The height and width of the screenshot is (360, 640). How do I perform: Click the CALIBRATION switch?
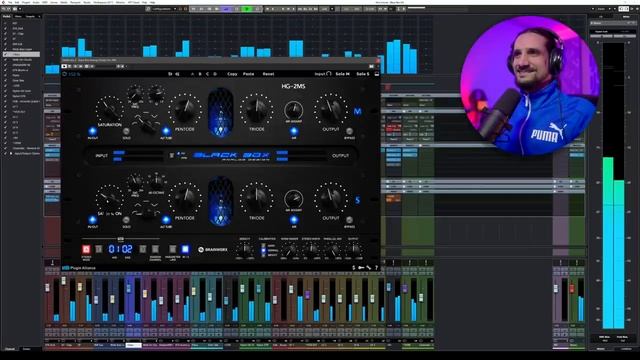(264, 250)
